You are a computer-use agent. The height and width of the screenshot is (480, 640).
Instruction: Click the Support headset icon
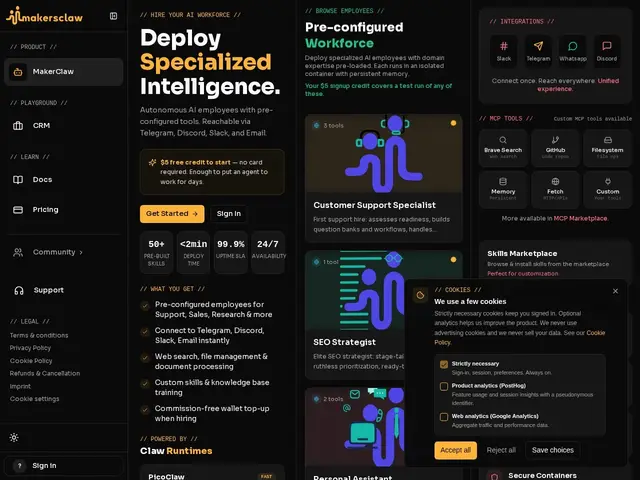pyautogui.click(x=19, y=291)
